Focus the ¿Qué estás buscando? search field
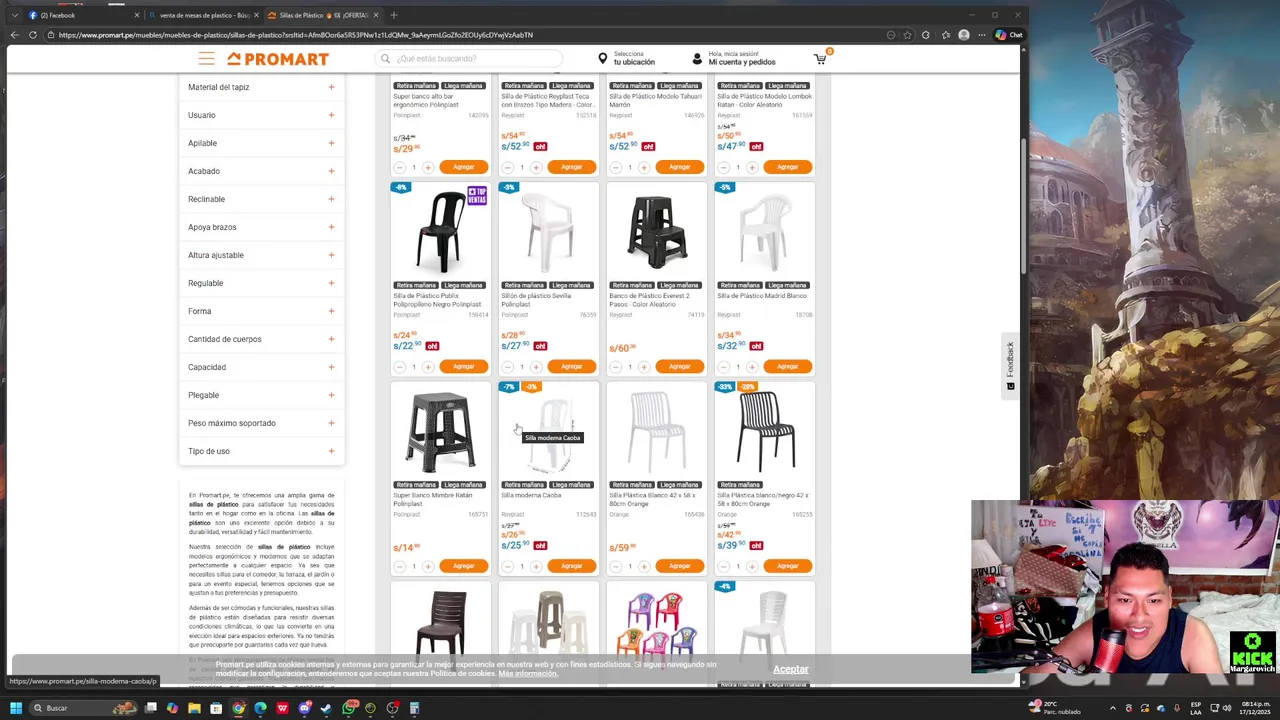The width and height of the screenshot is (1280, 720). pos(470,59)
